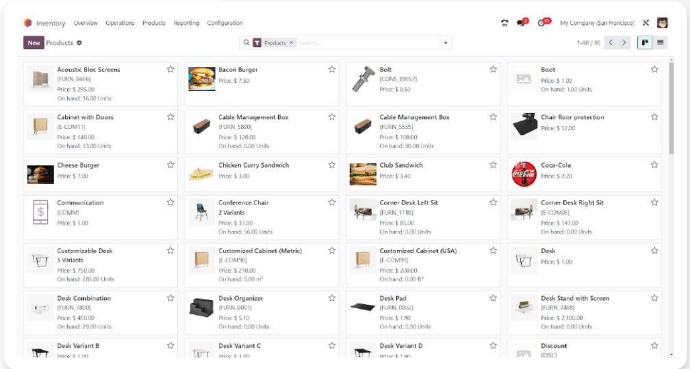Open the company switcher My Company (San Francisco)
The height and width of the screenshot is (369, 690).
[x=597, y=23]
